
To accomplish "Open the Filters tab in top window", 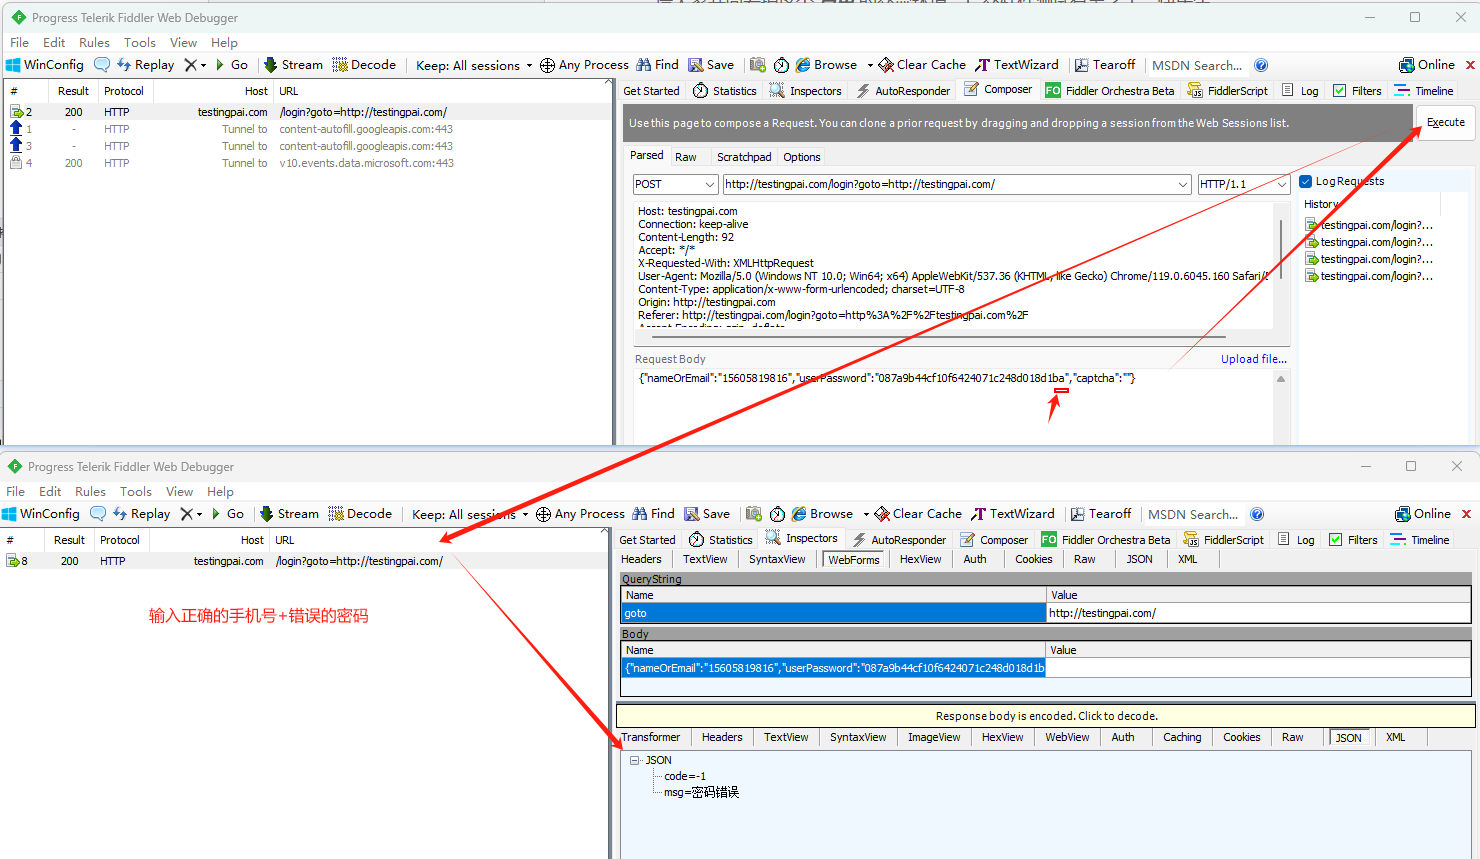I will pyautogui.click(x=1357, y=91).
